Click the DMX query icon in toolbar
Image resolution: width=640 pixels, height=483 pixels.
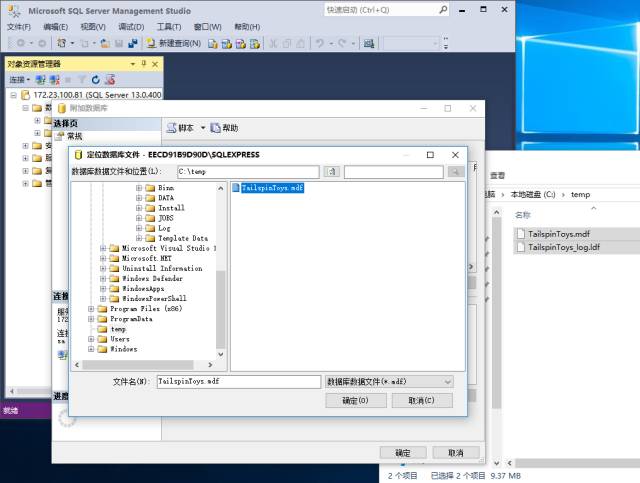[x=241, y=44]
